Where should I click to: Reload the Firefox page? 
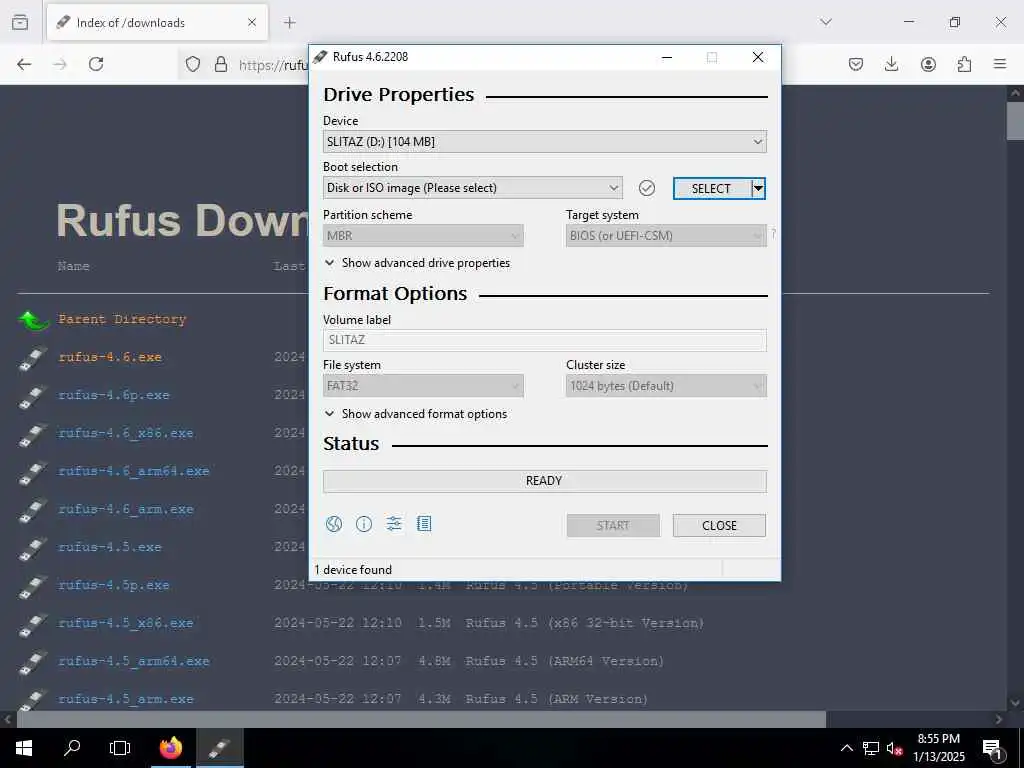coord(96,64)
